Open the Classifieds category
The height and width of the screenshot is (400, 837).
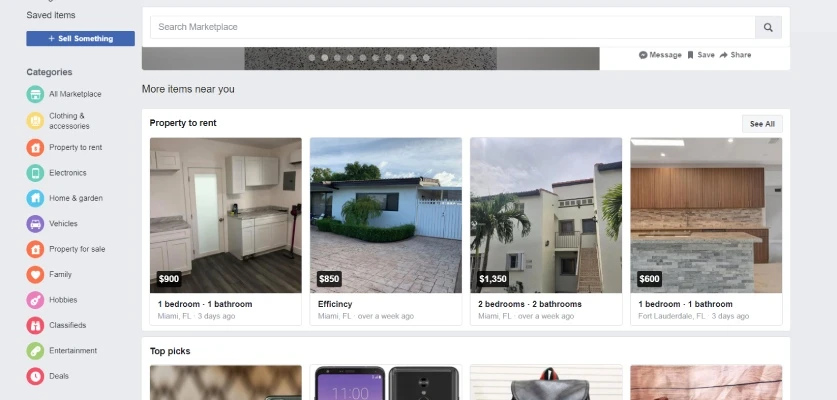click(x=67, y=325)
